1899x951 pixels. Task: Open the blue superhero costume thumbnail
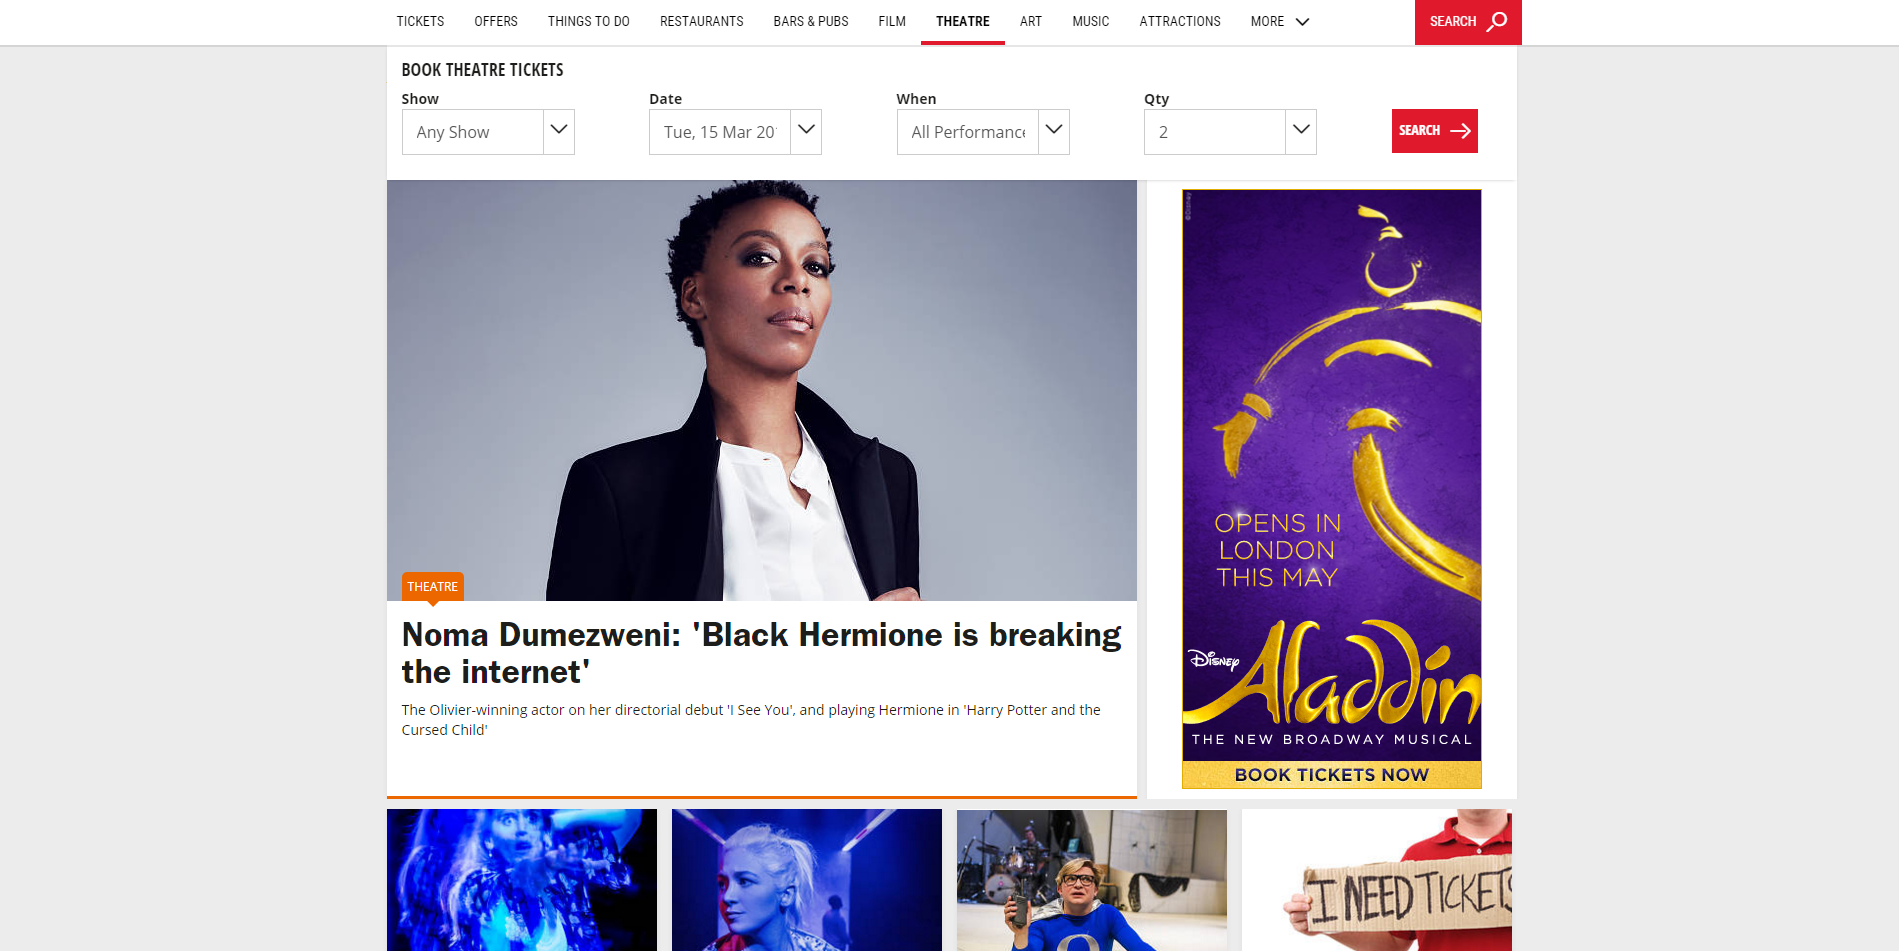pos(1092,880)
